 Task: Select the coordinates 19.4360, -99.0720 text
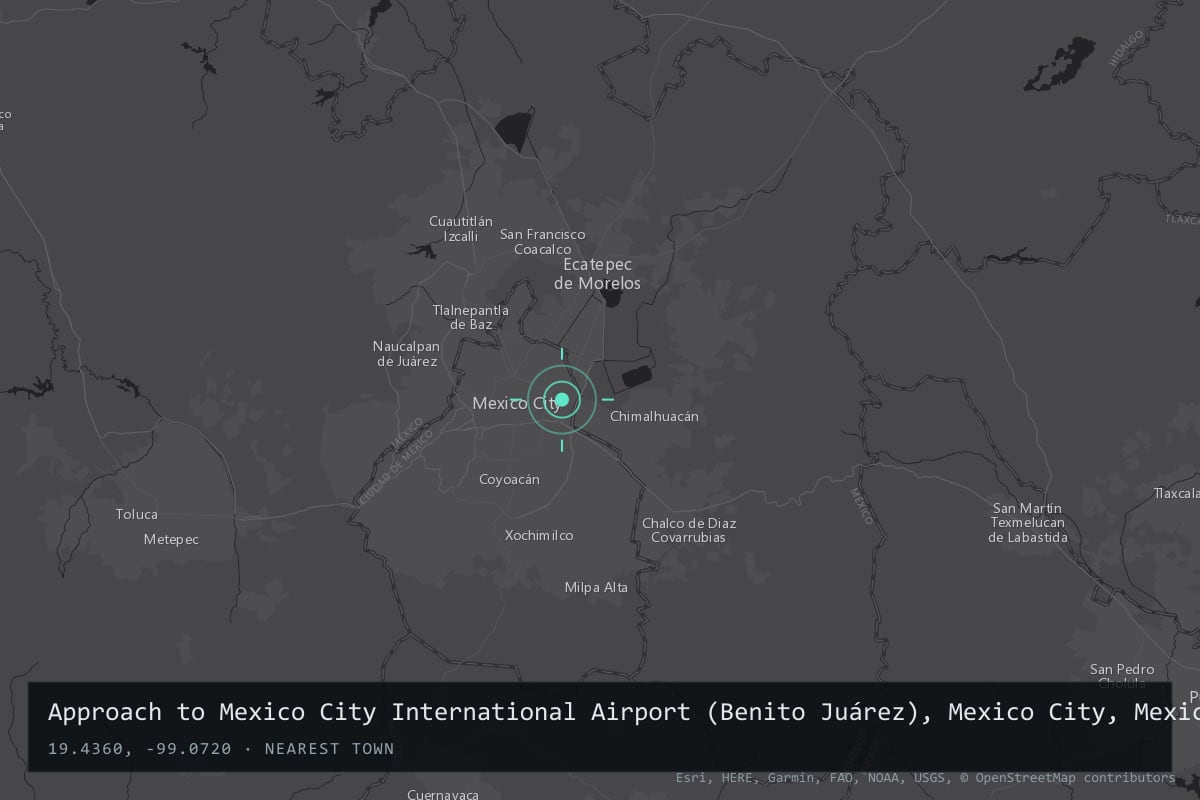coord(139,749)
